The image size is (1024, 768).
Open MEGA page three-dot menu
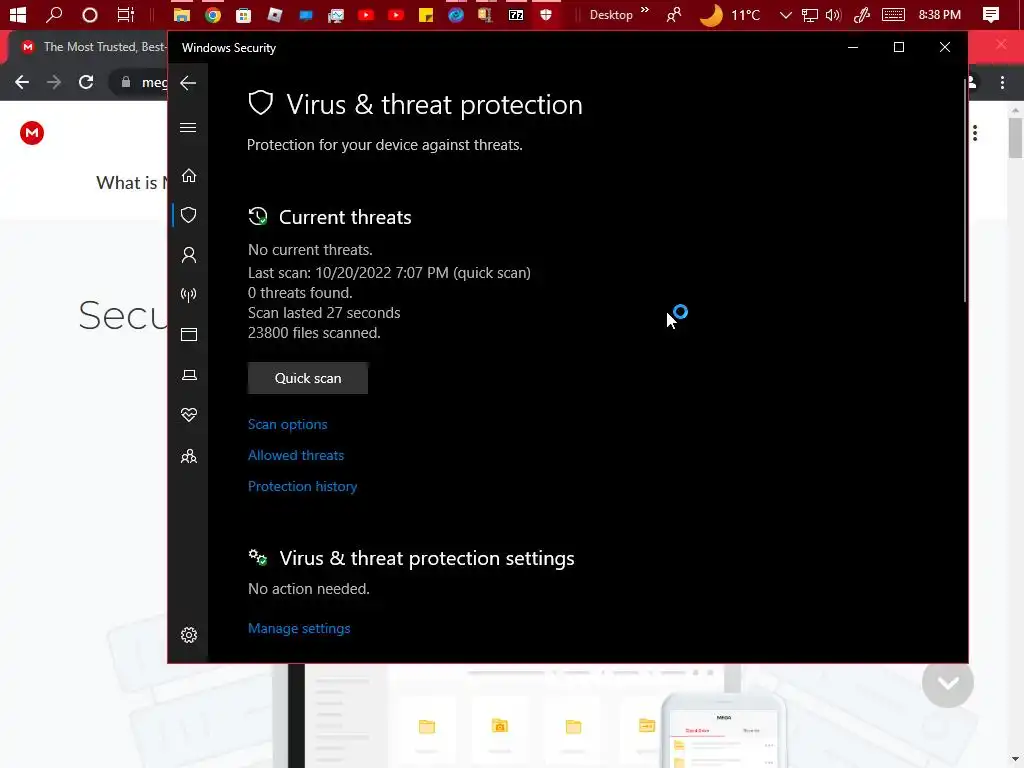click(x=975, y=133)
